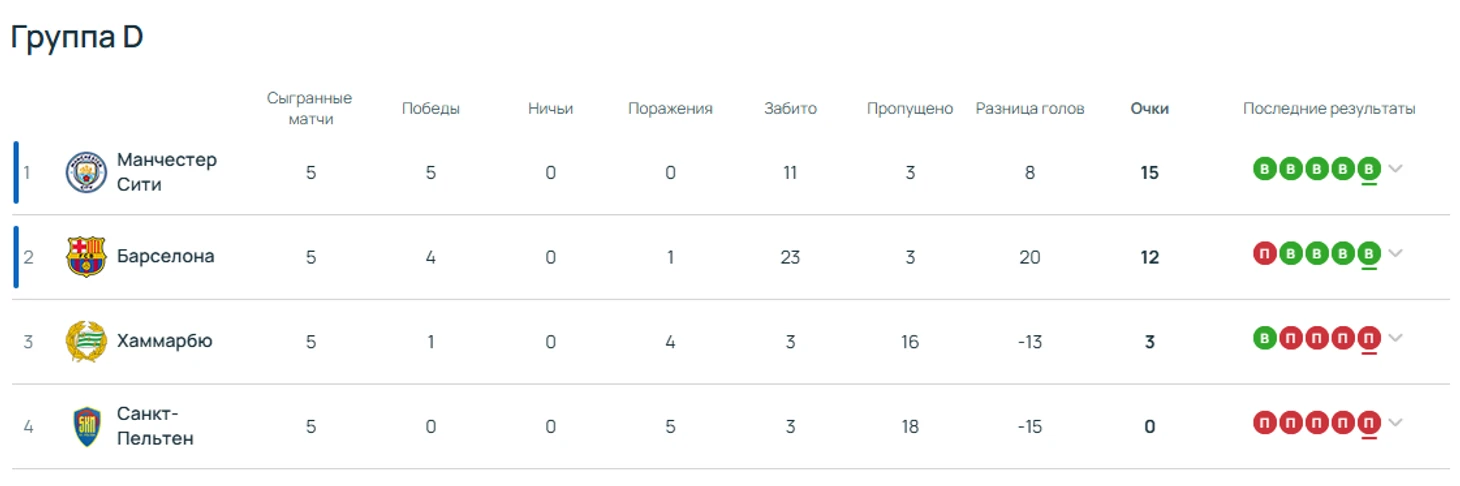Click the Hammarby club crest
Image resolution: width=1460 pixels, height=486 pixels.
(x=86, y=342)
